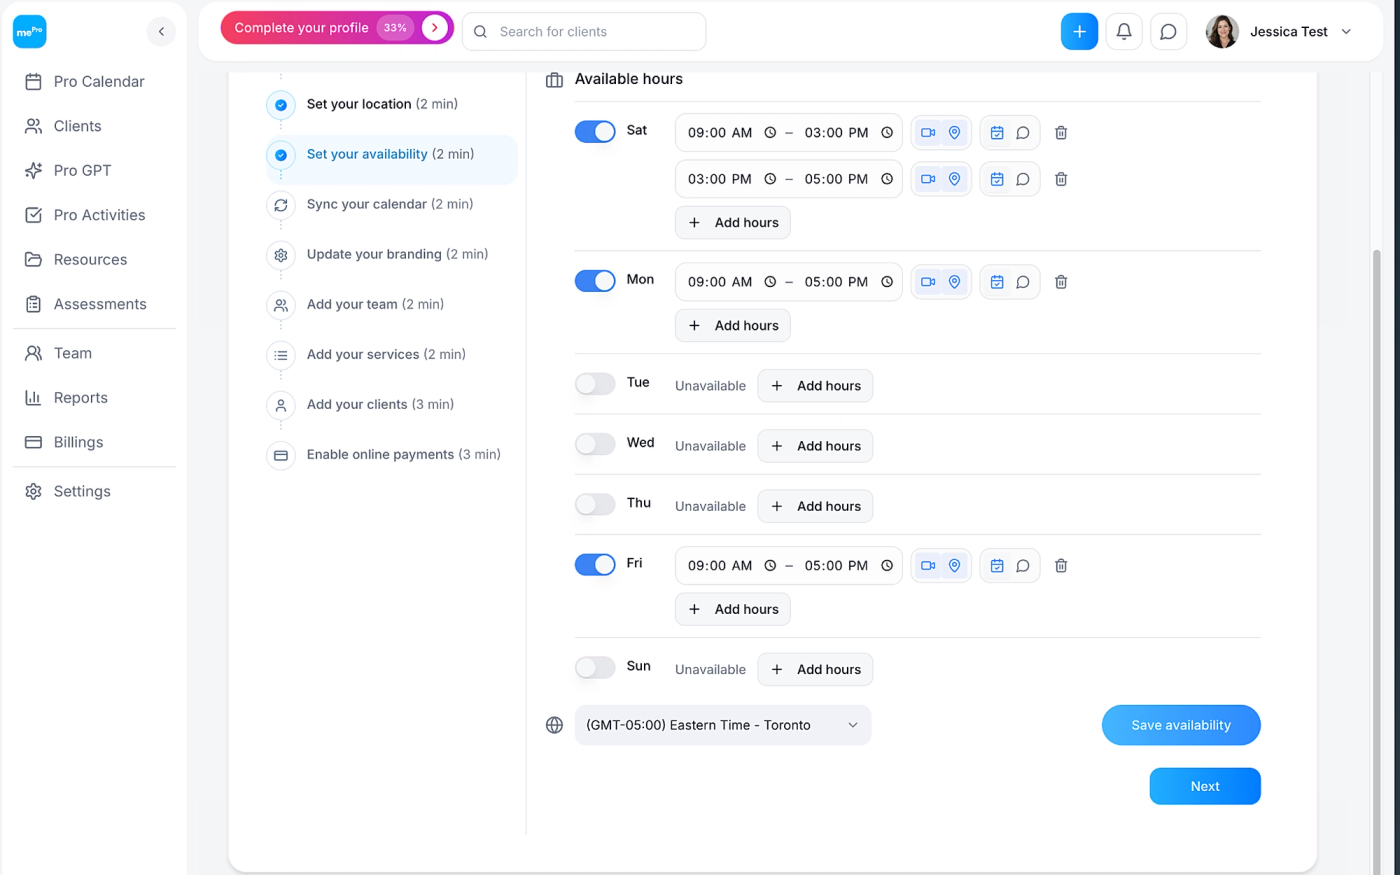Add hours for Tuesday
This screenshot has width=1400, height=875.
click(815, 386)
